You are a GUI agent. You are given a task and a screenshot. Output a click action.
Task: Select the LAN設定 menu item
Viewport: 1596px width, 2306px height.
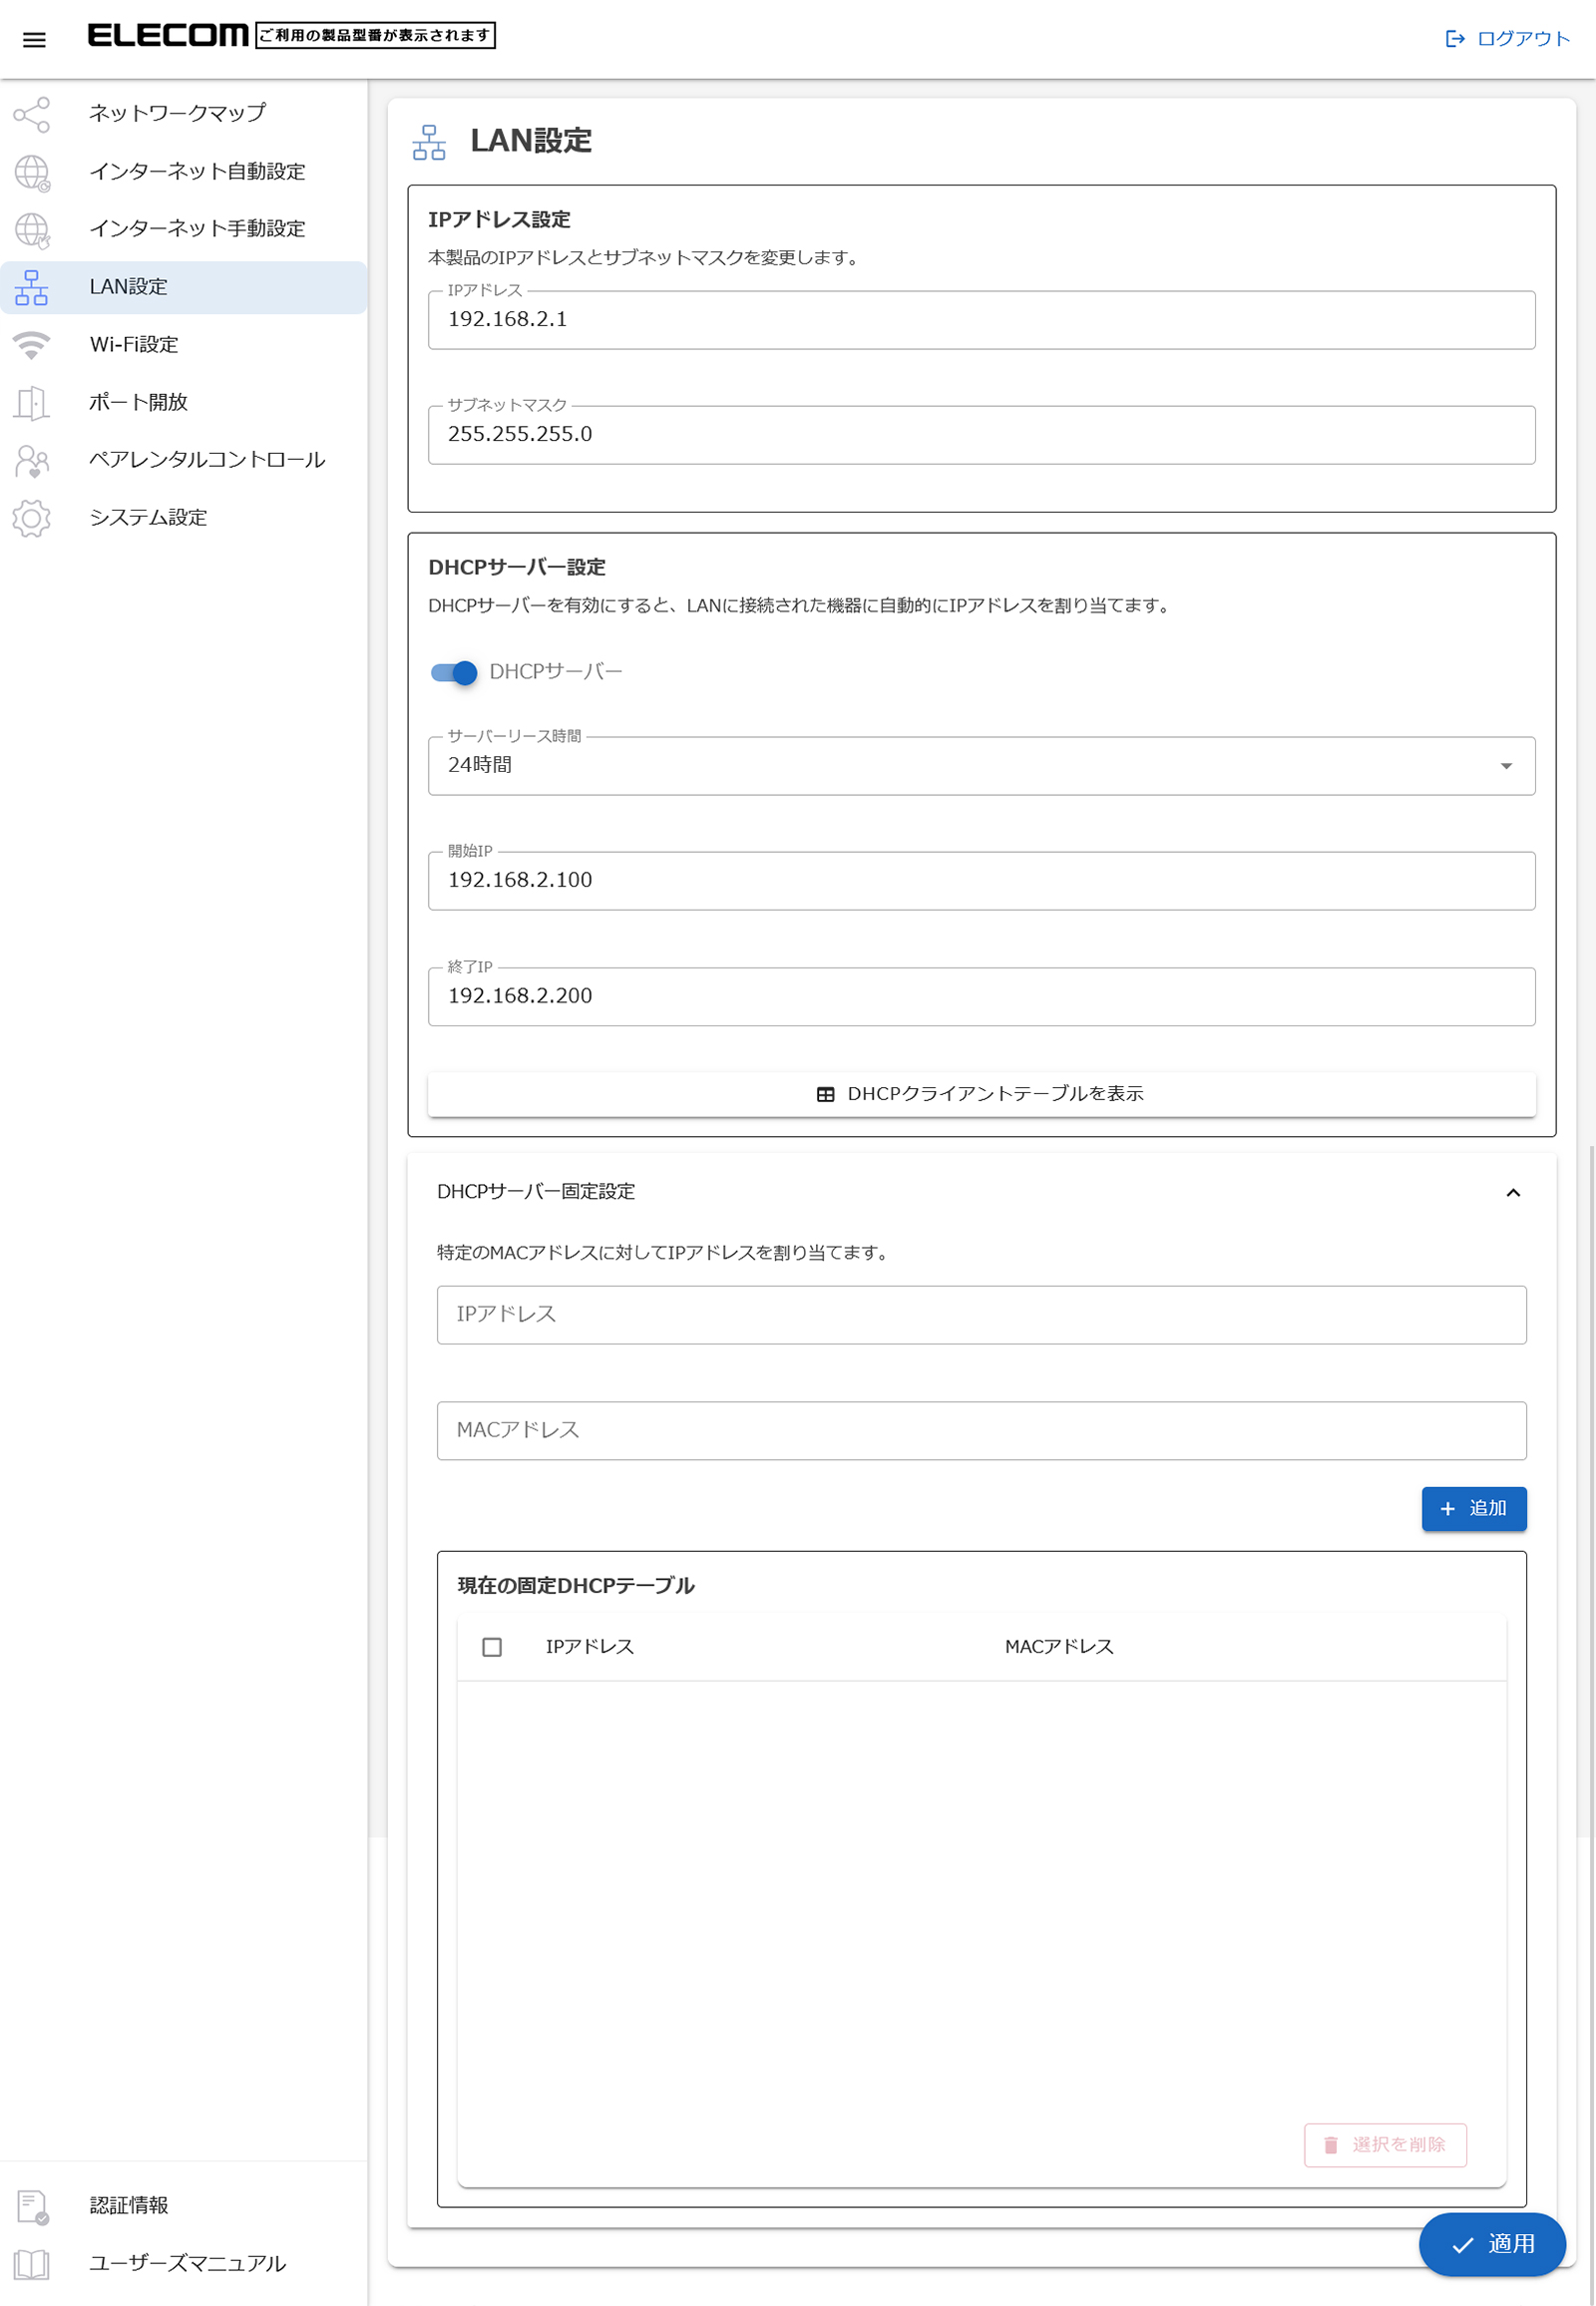click(x=129, y=287)
